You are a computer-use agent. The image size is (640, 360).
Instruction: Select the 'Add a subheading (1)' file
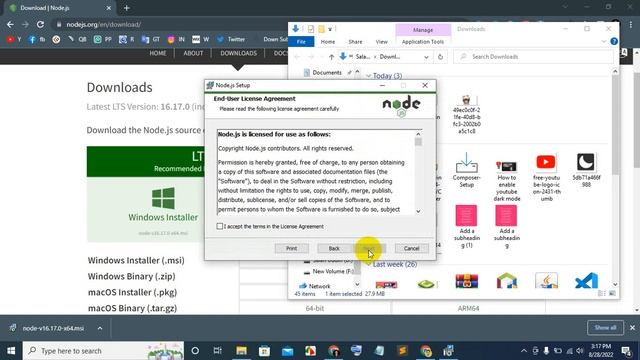pyautogui.click(x=467, y=226)
